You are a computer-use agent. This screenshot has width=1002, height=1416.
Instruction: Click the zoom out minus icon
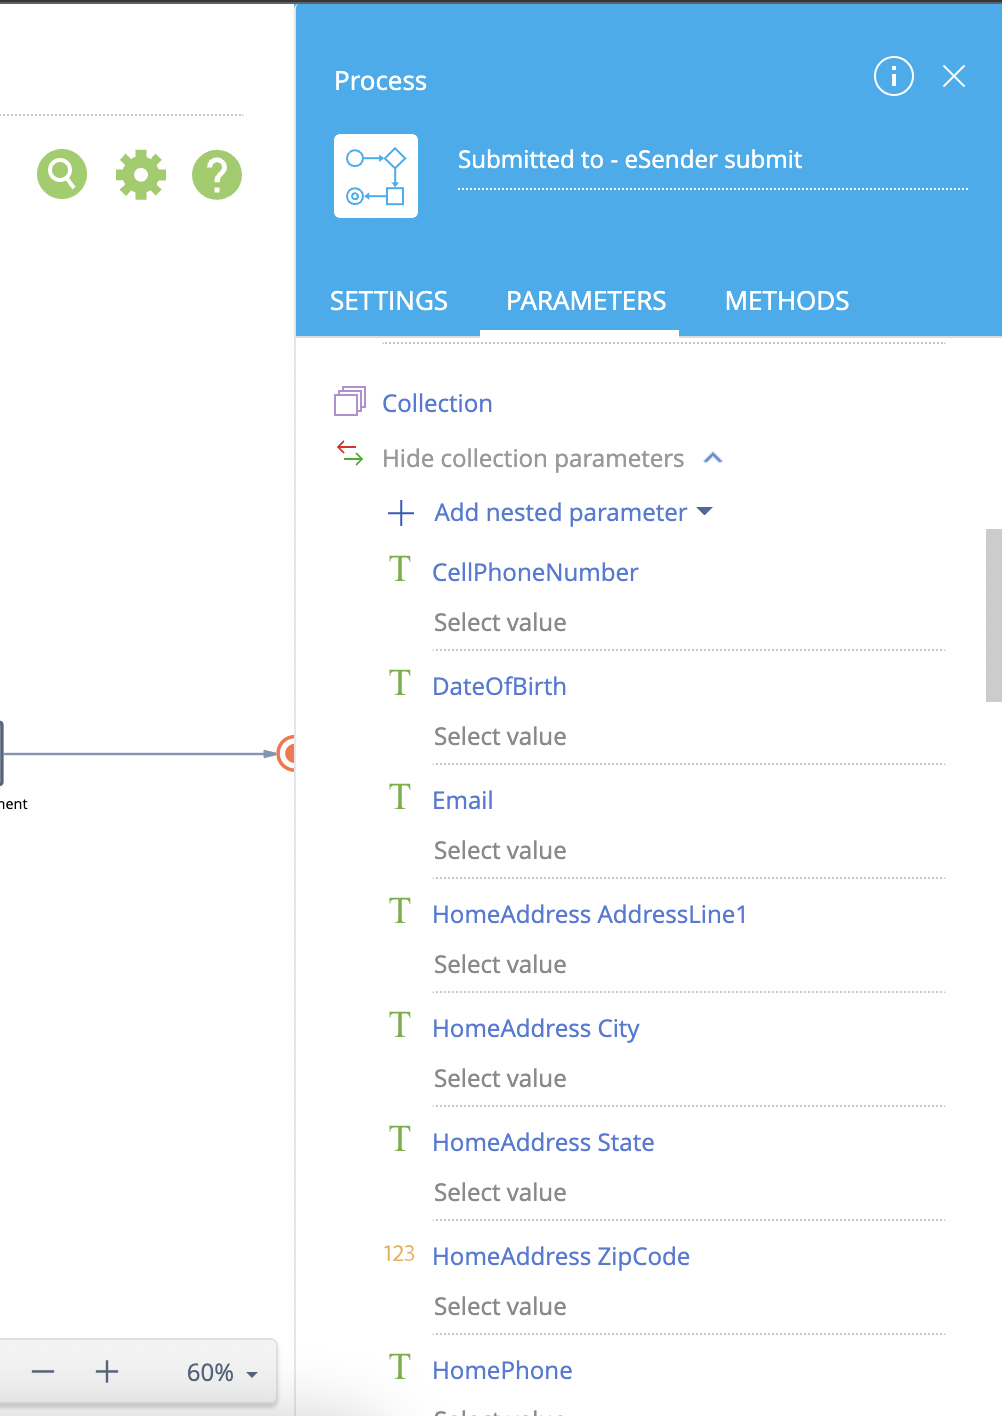pyautogui.click(x=43, y=1372)
